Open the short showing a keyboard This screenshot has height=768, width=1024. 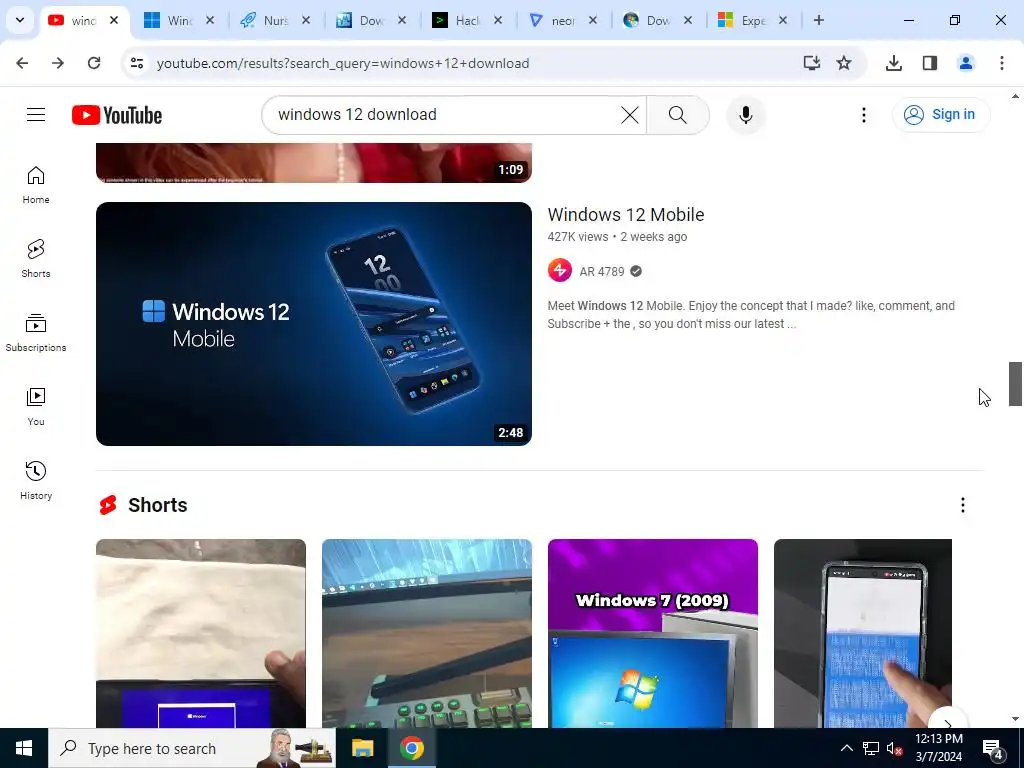[426, 633]
